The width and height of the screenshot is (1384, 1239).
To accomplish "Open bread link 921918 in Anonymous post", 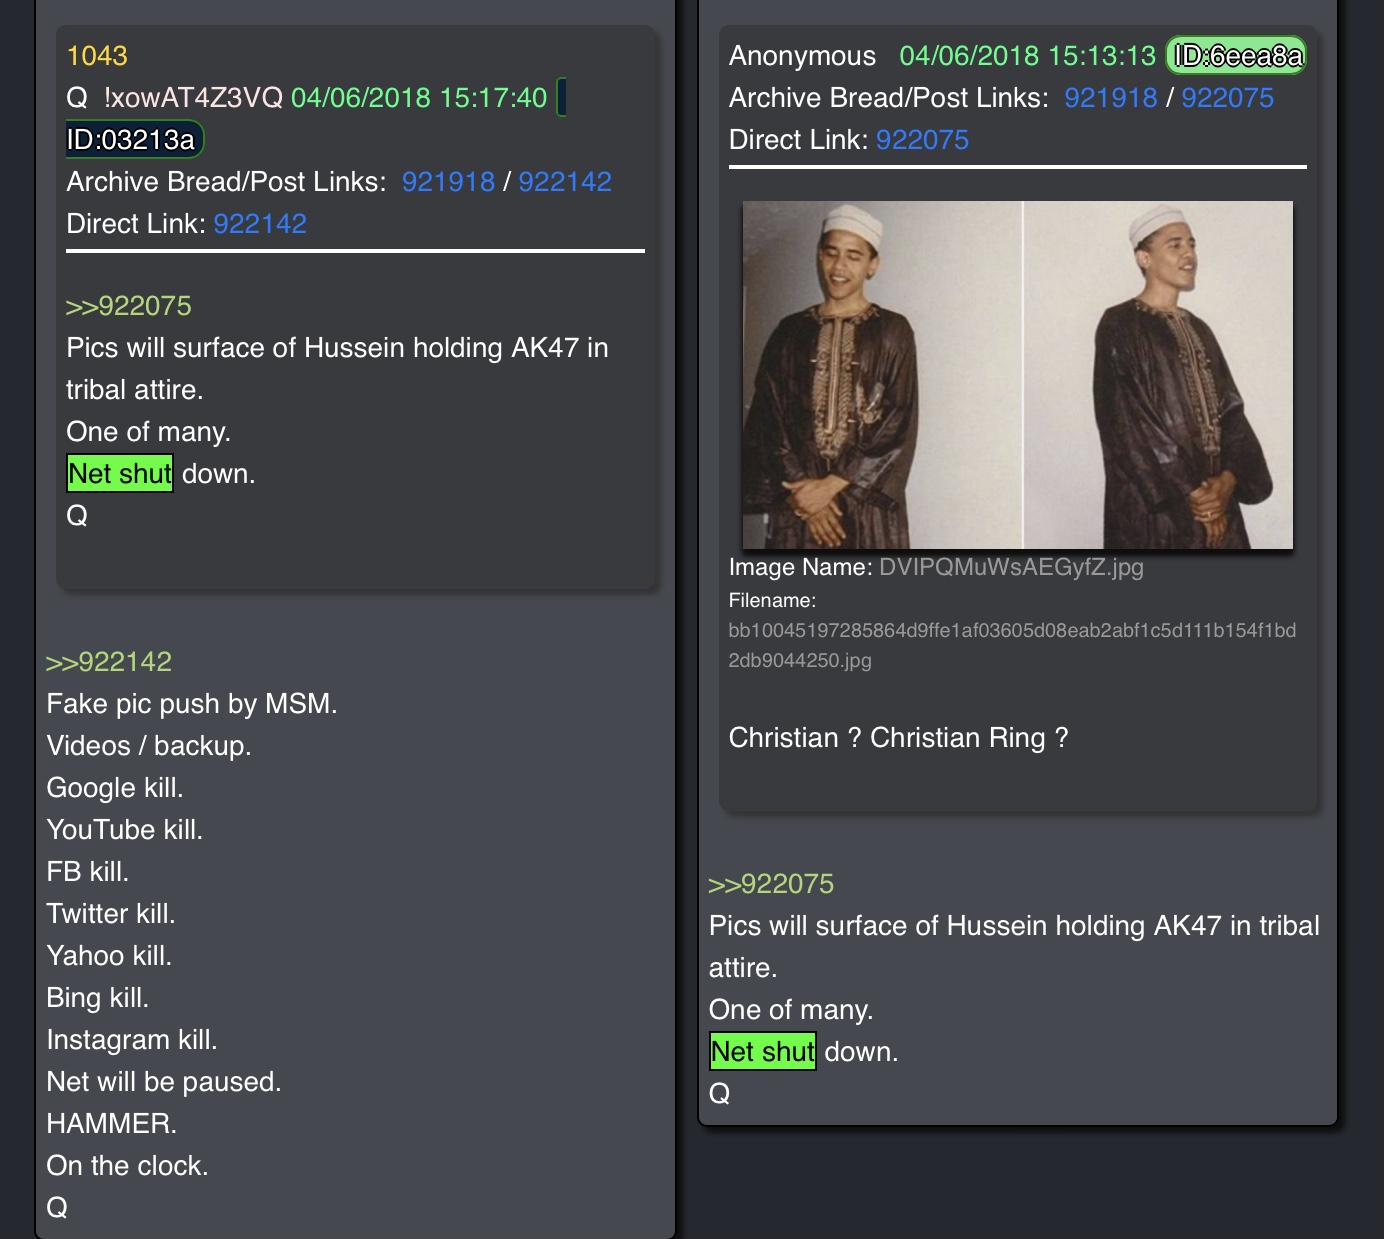I will (1111, 98).
